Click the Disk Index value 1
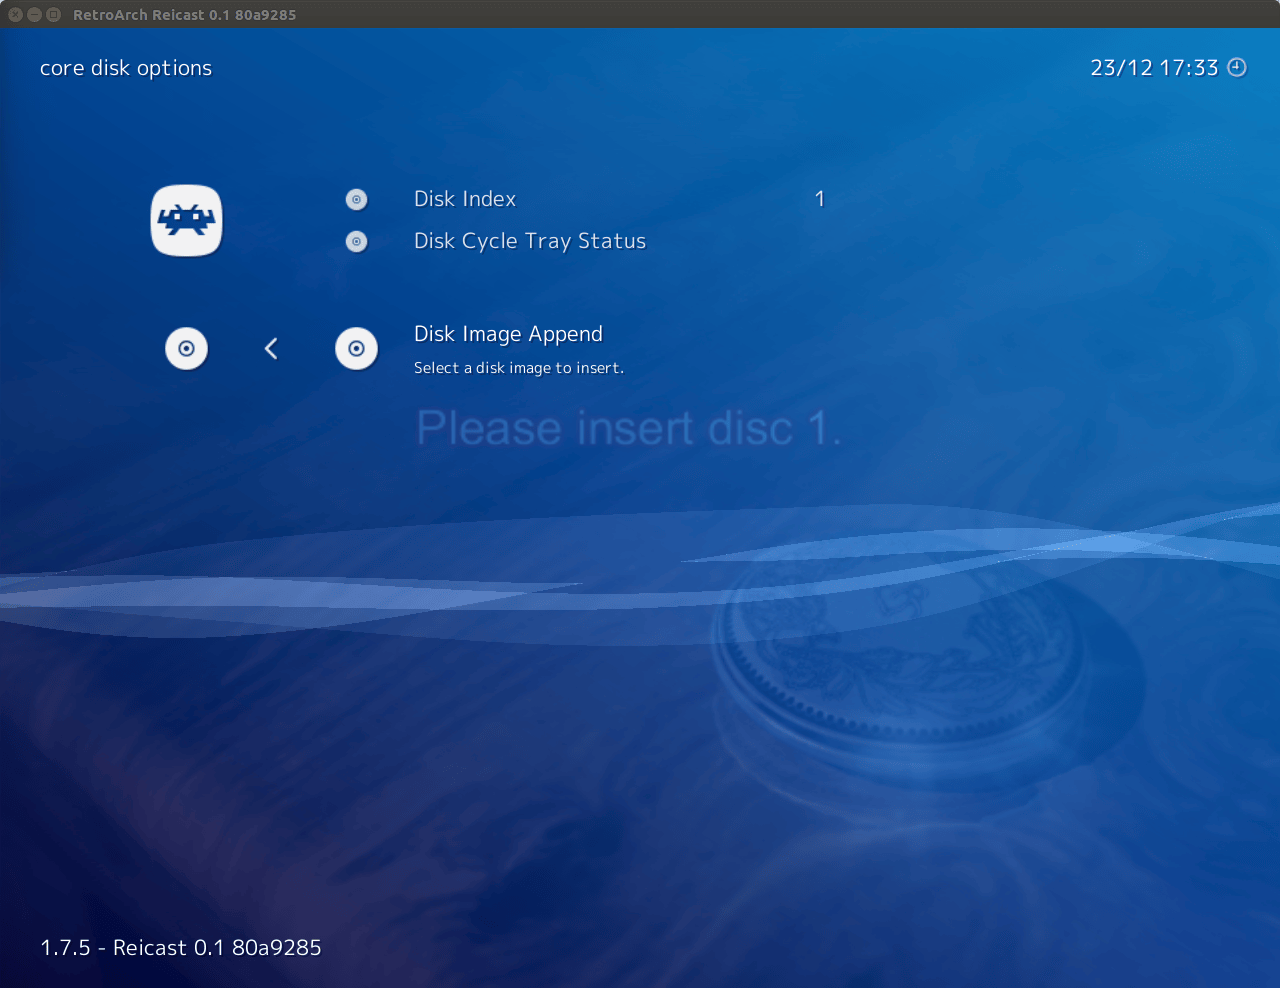 click(x=820, y=199)
